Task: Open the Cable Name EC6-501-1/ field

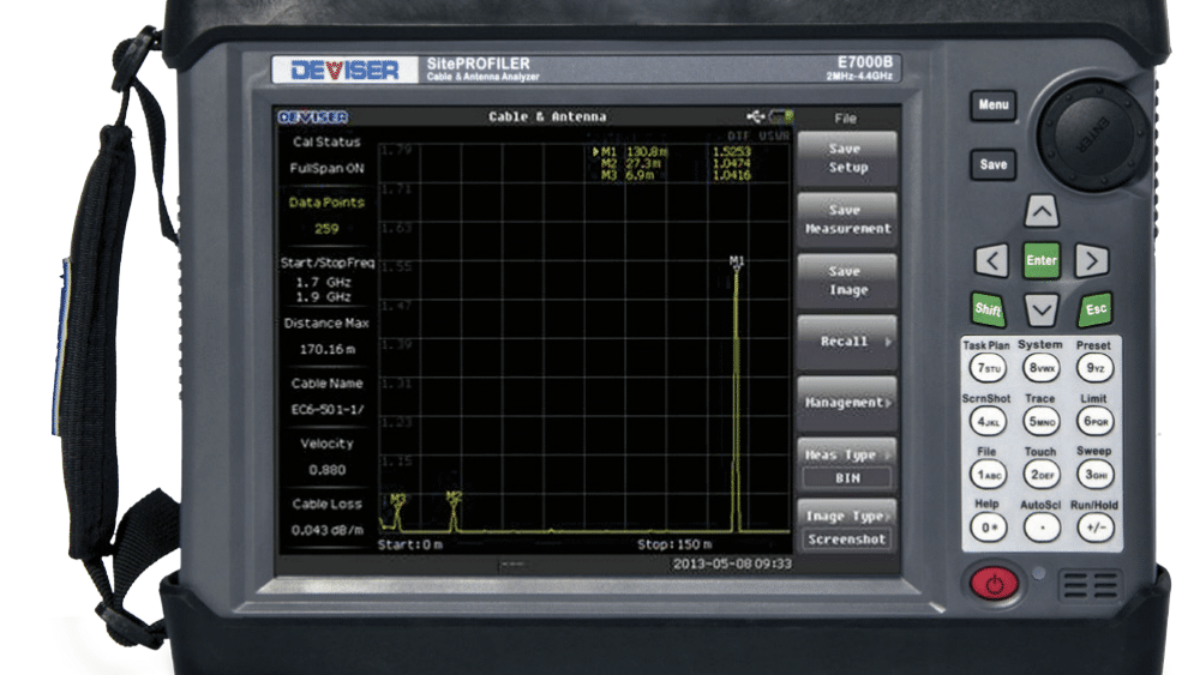Action: coord(327,397)
